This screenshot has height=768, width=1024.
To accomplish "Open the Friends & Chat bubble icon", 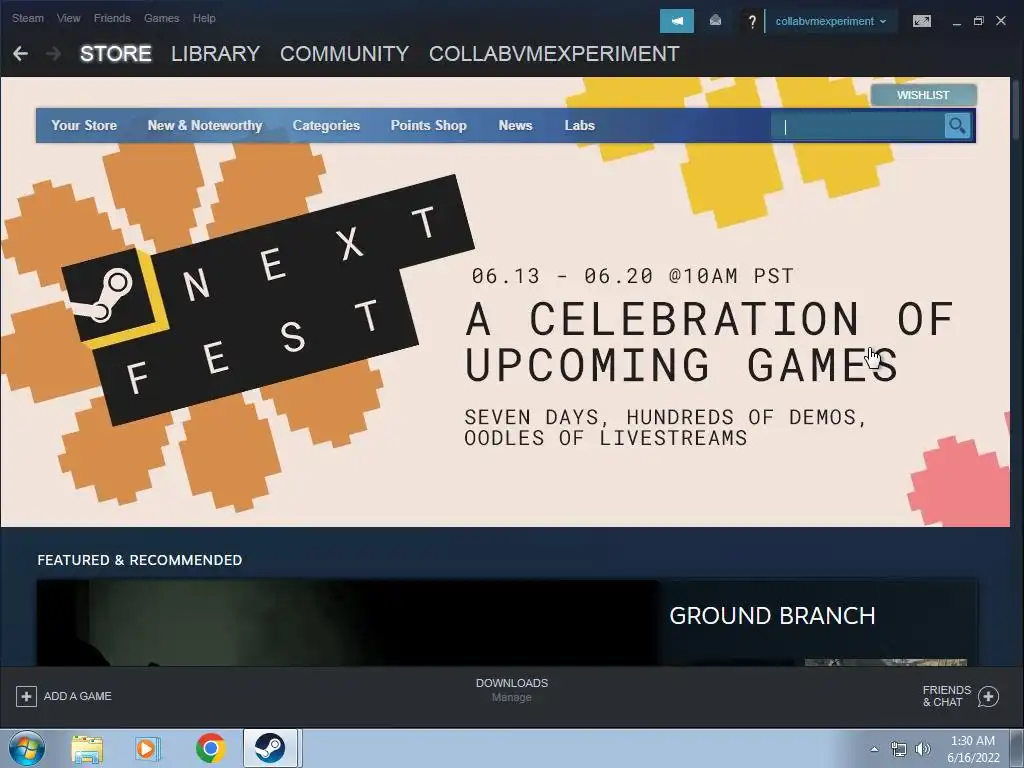I will point(988,696).
